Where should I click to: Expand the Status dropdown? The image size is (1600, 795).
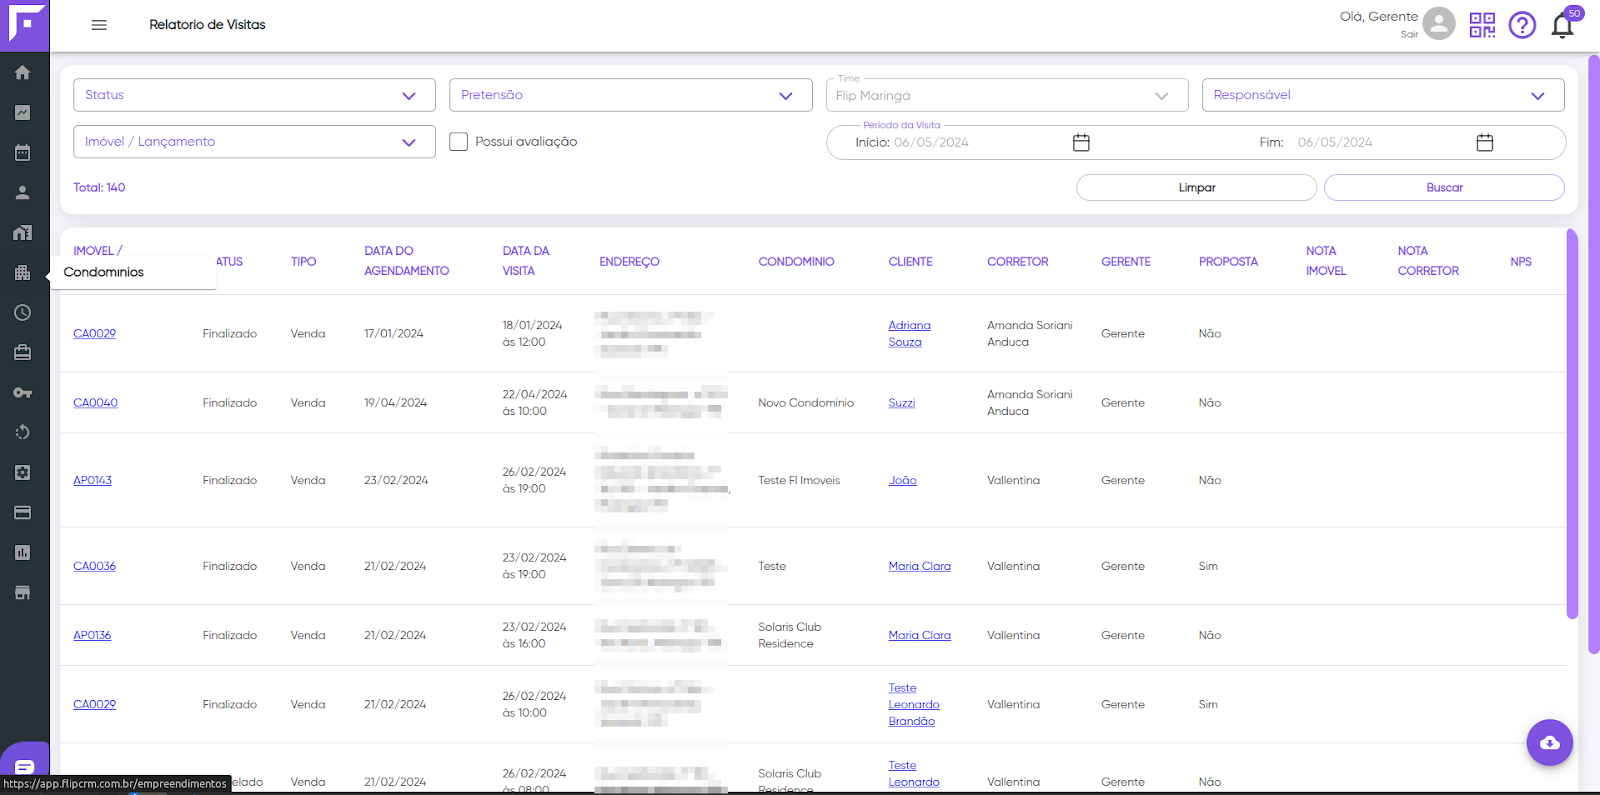(254, 95)
